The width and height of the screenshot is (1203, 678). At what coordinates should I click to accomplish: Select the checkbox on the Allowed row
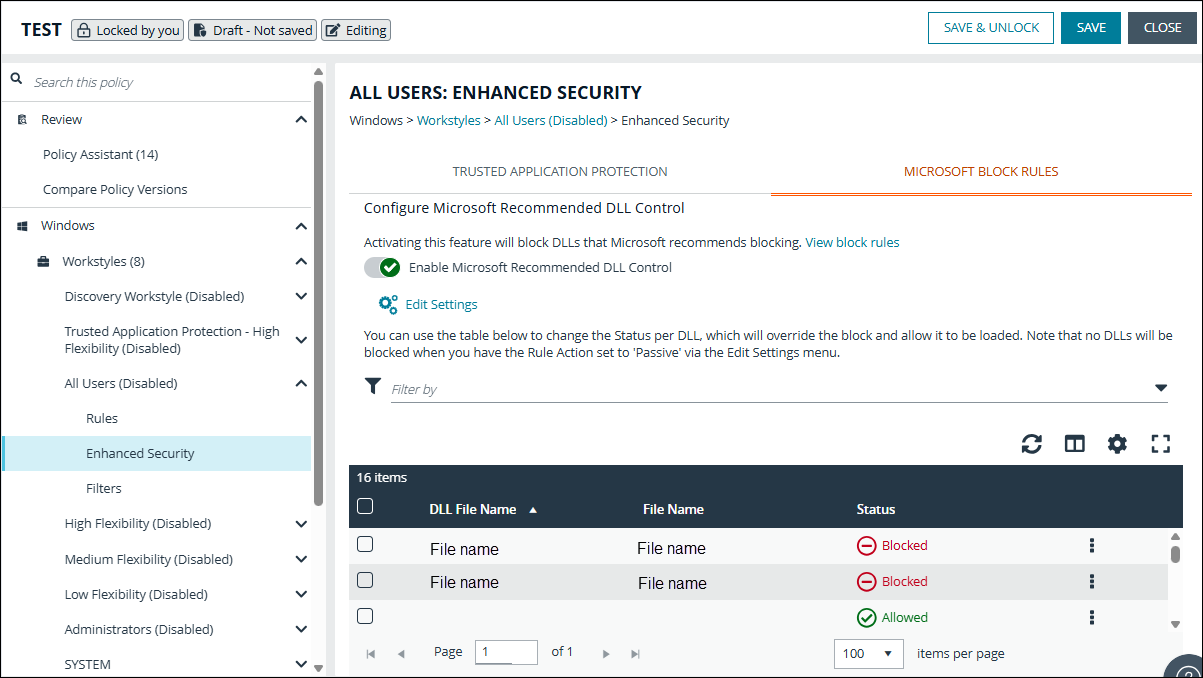365,615
